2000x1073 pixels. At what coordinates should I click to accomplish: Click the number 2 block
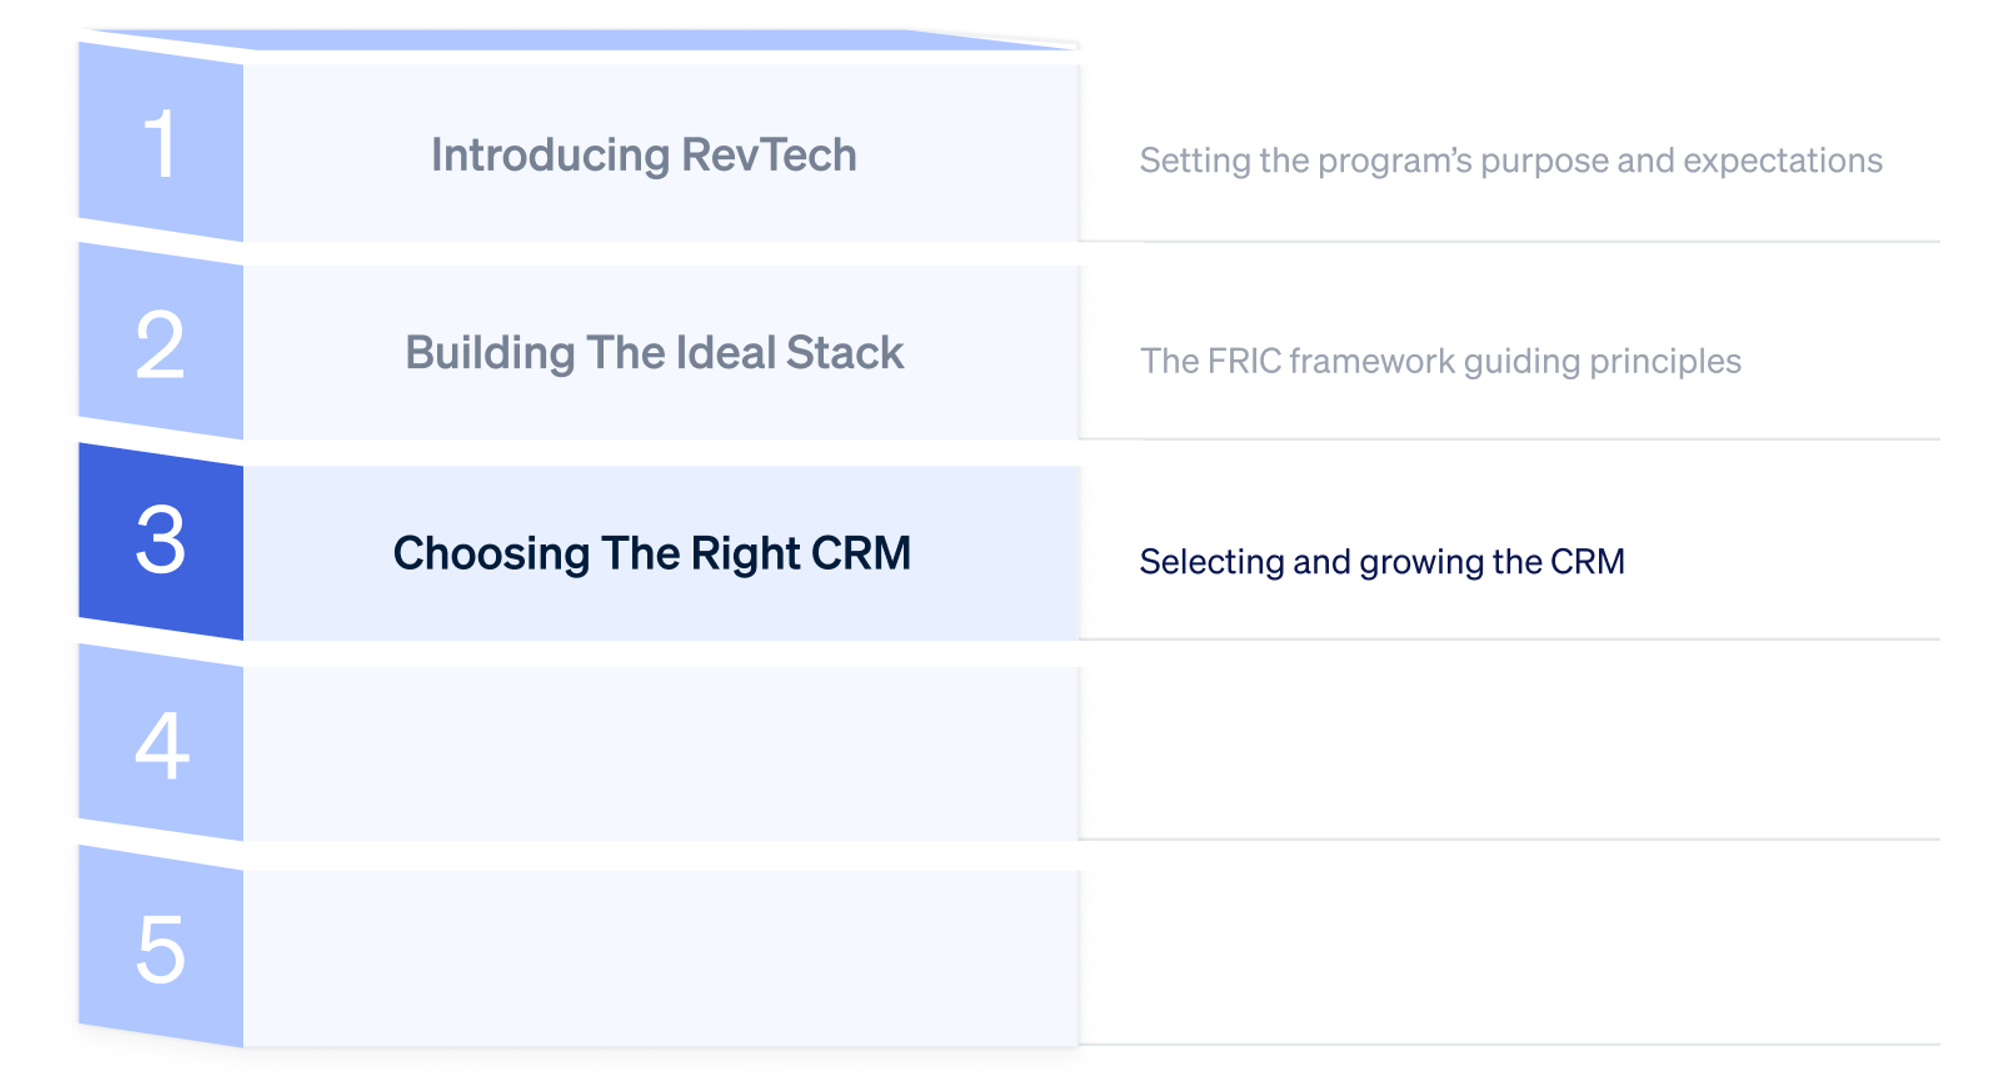[160, 345]
